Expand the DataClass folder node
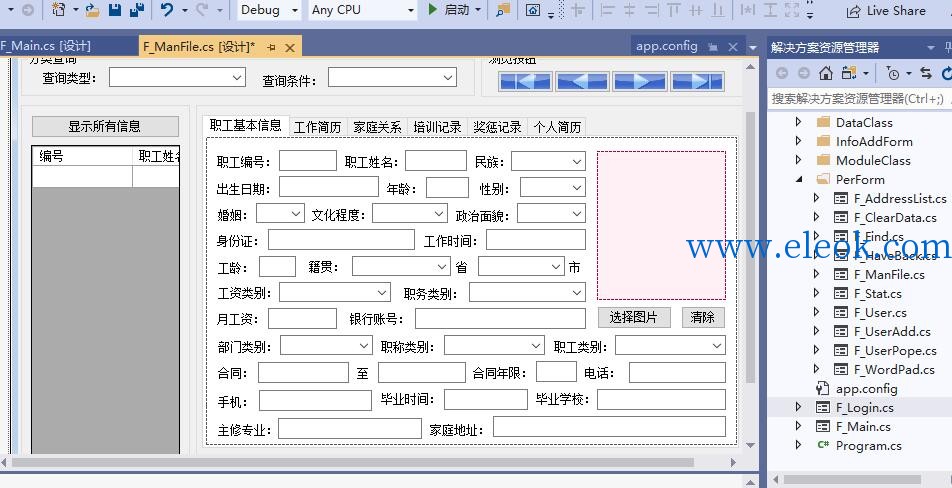This screenshot has width=952, height=488. [x=798, y=122]
